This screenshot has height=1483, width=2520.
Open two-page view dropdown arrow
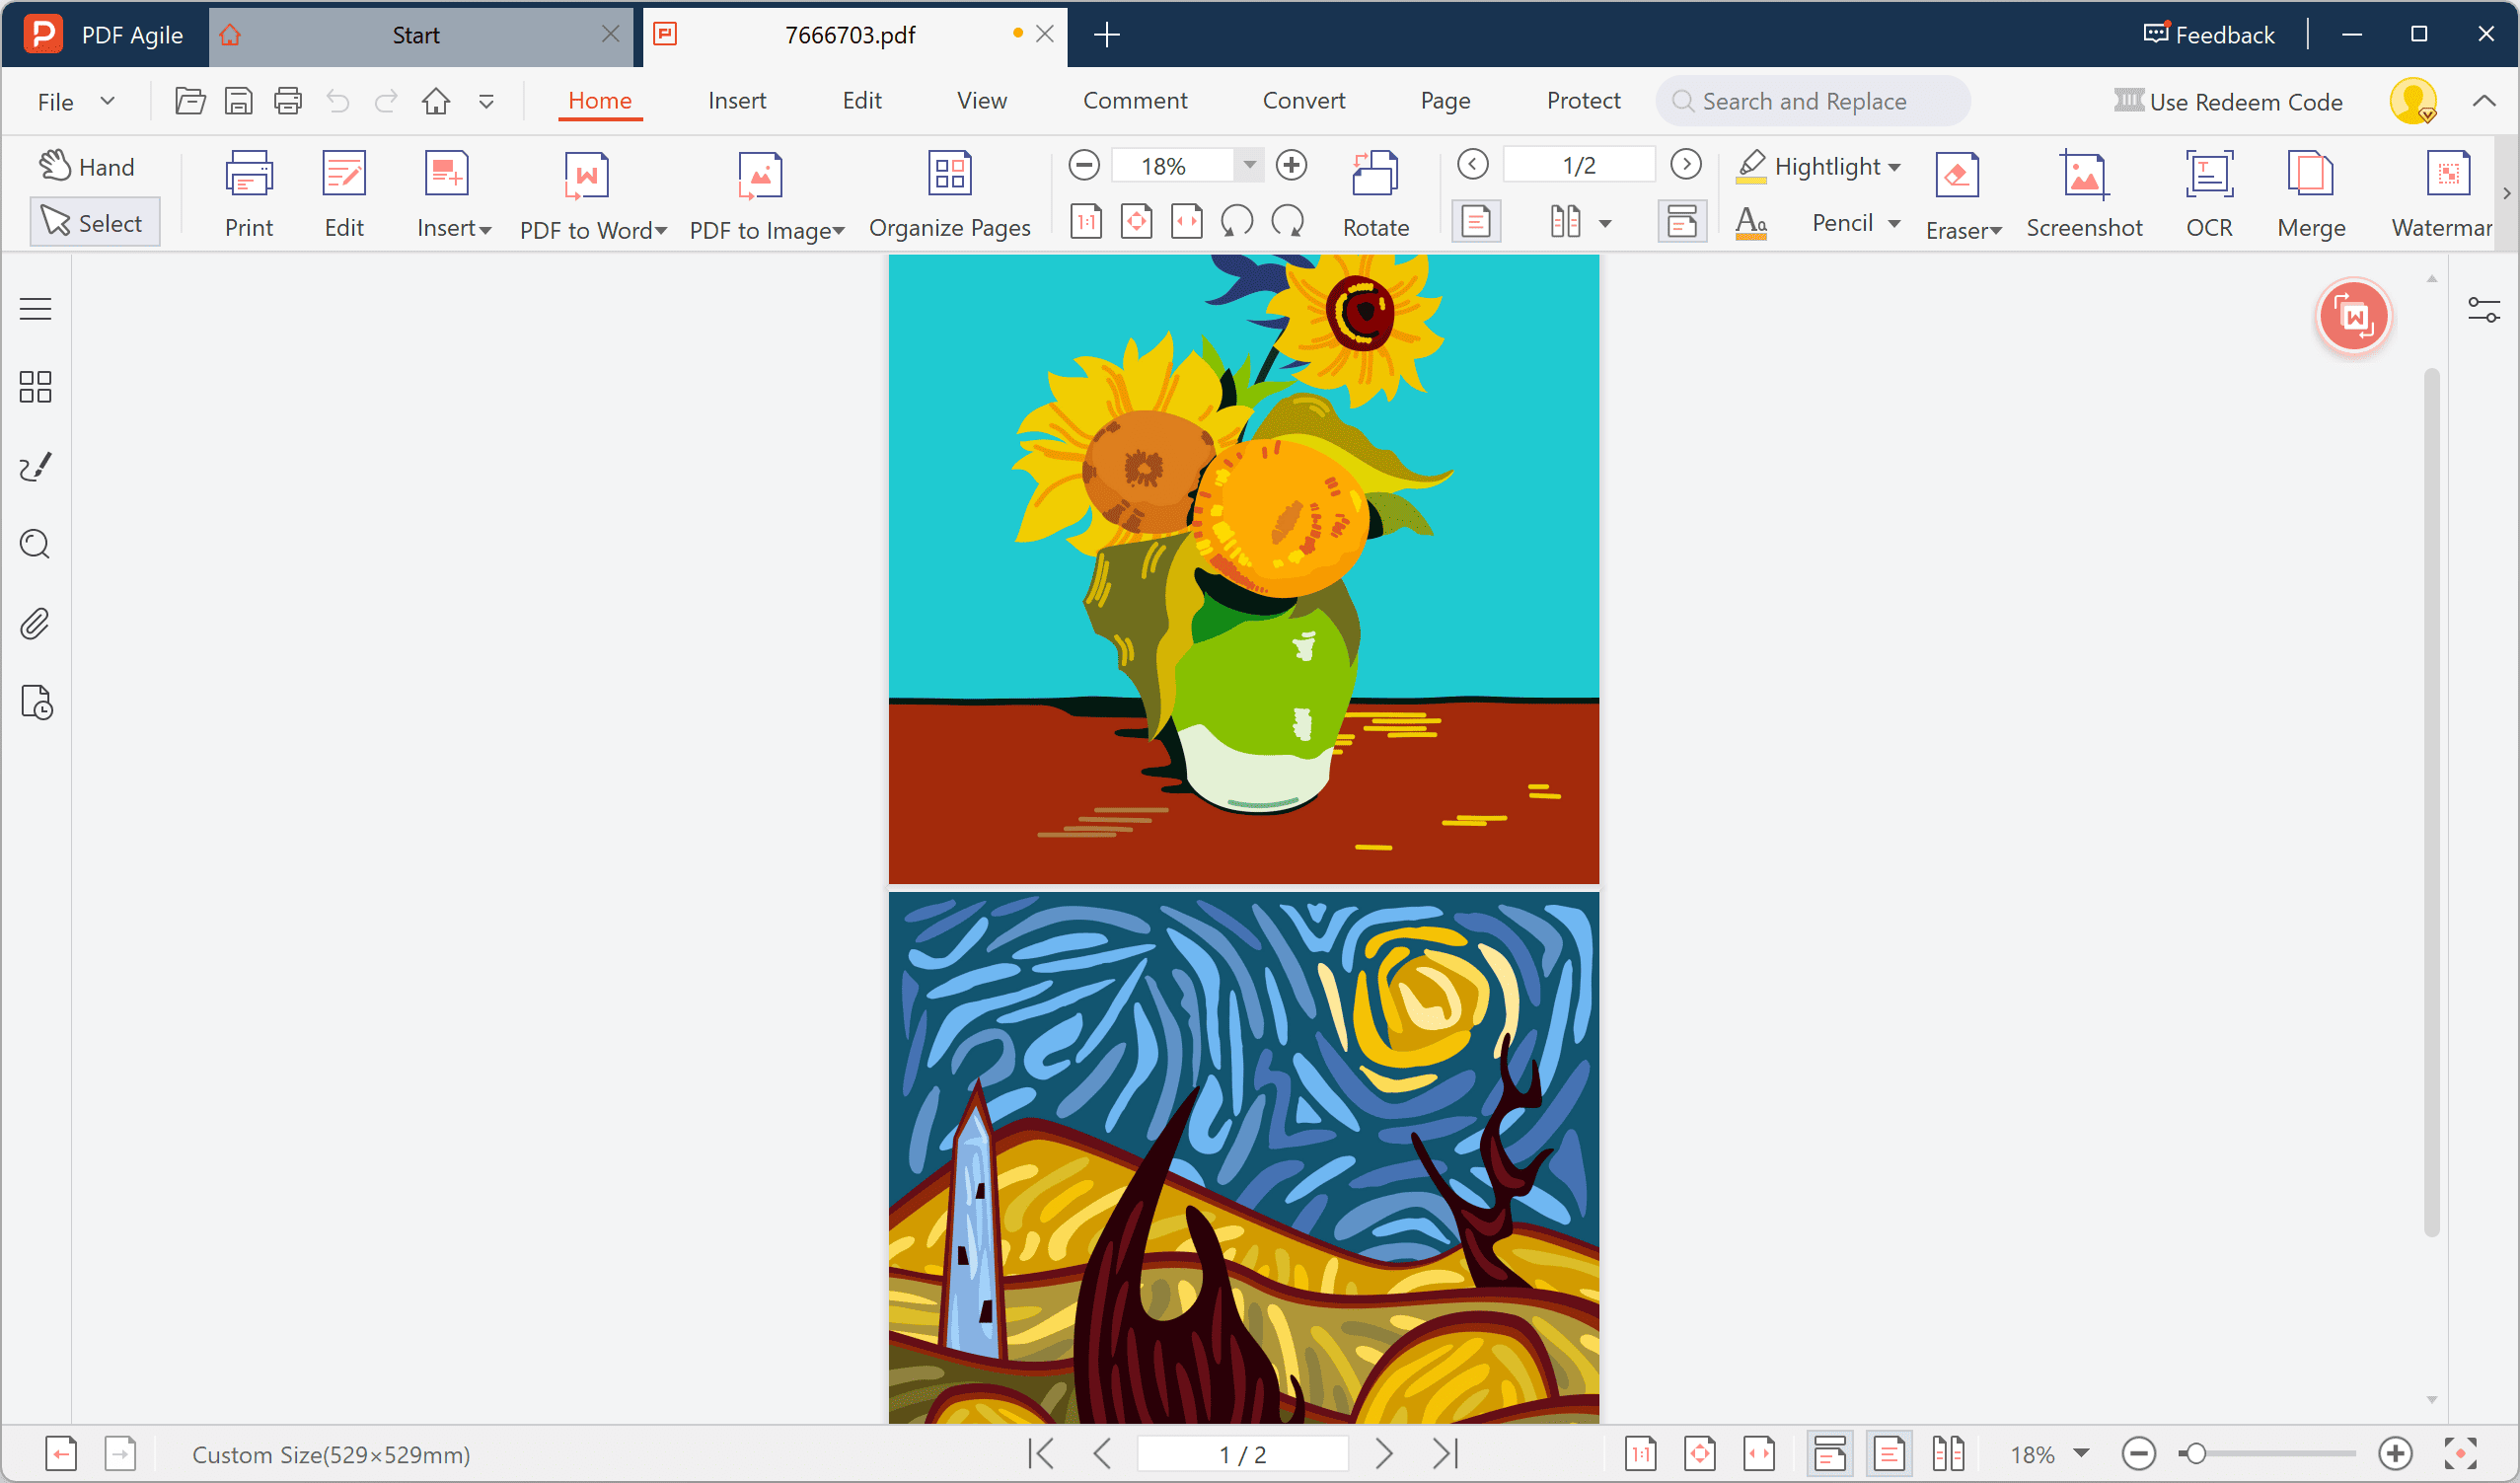[x=1606, y=223]
